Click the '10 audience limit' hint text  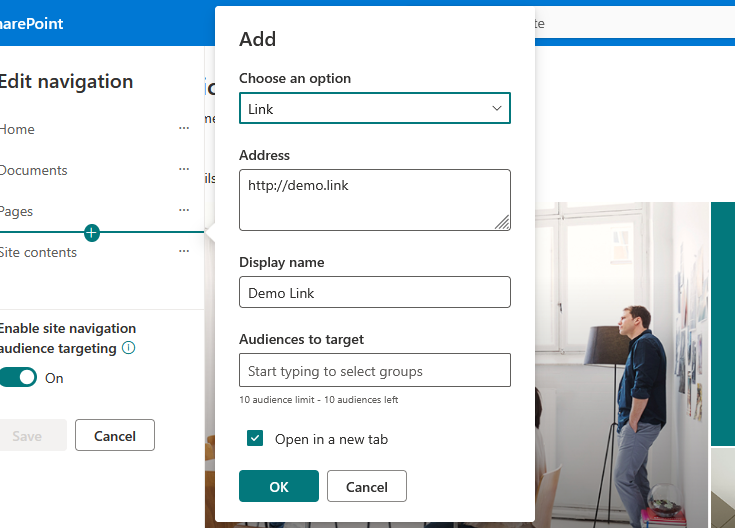[319, 400]
